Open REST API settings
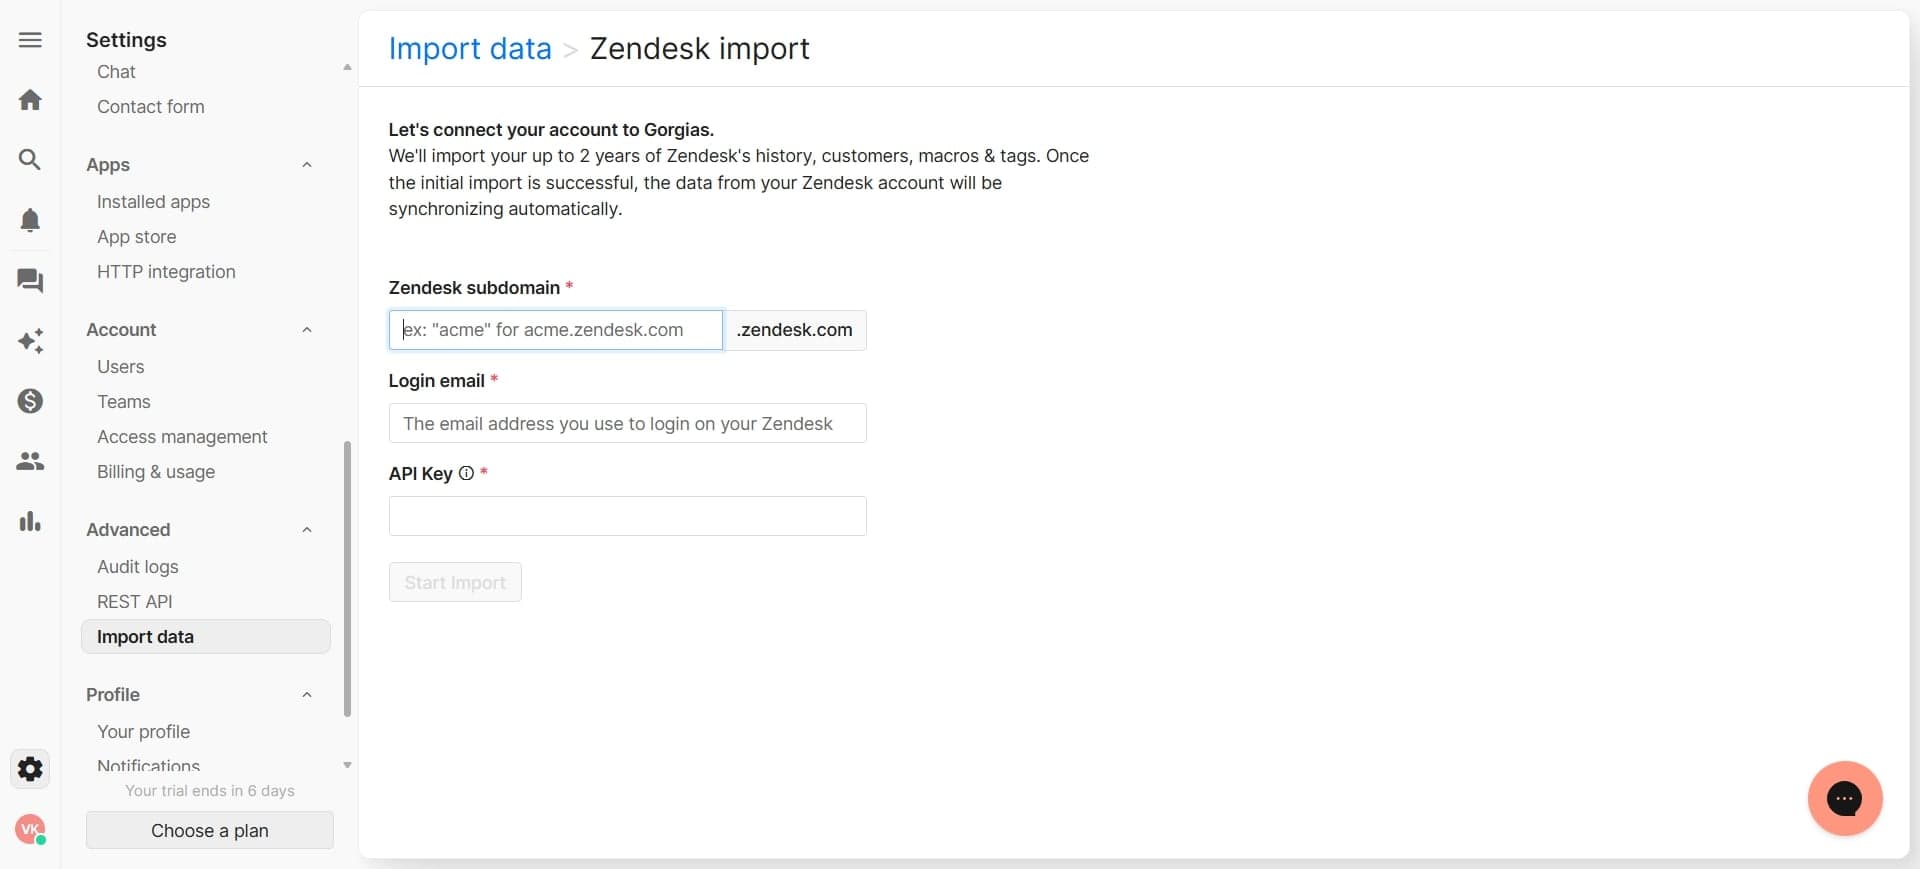This screenshot has width=1920, height=869. click(135, 602)
